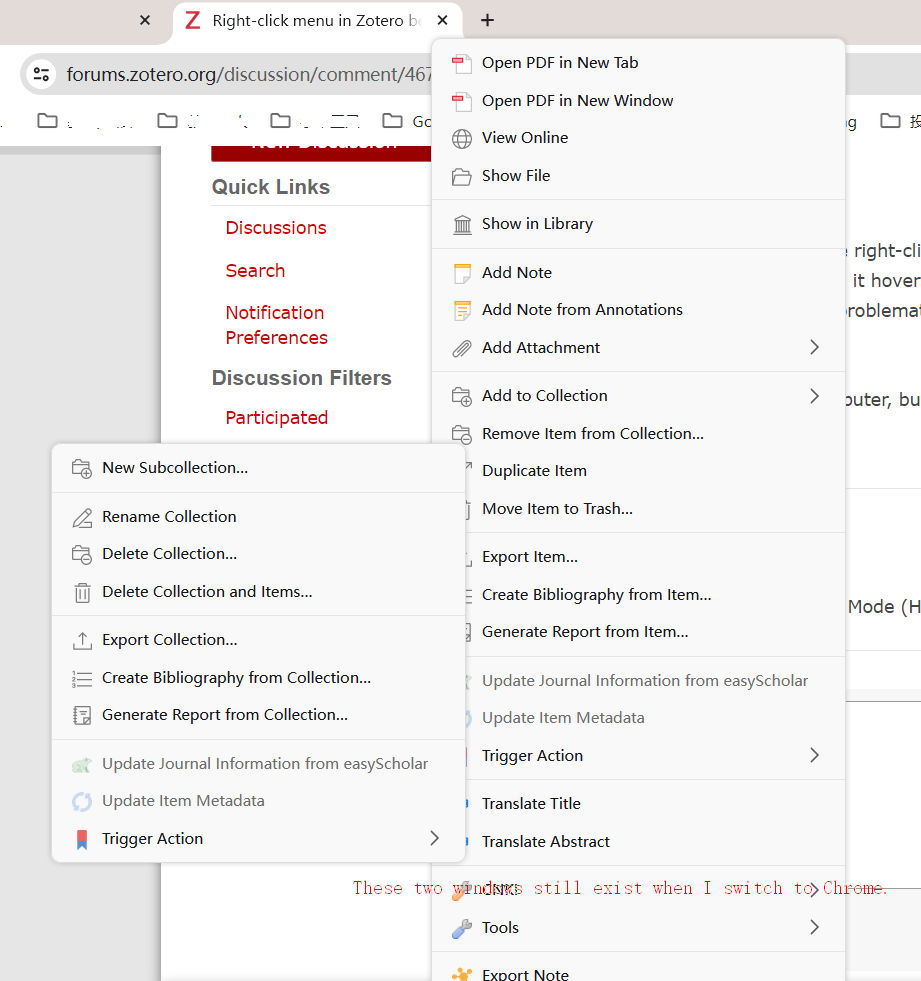Click the Add Note from Annotations icon

[x=462, y=310]
